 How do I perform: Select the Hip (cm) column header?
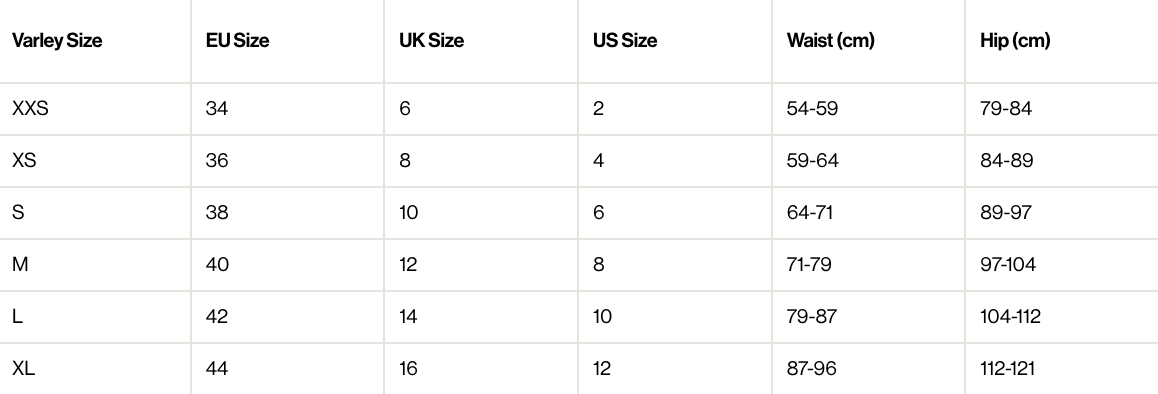pos(1015,41)
